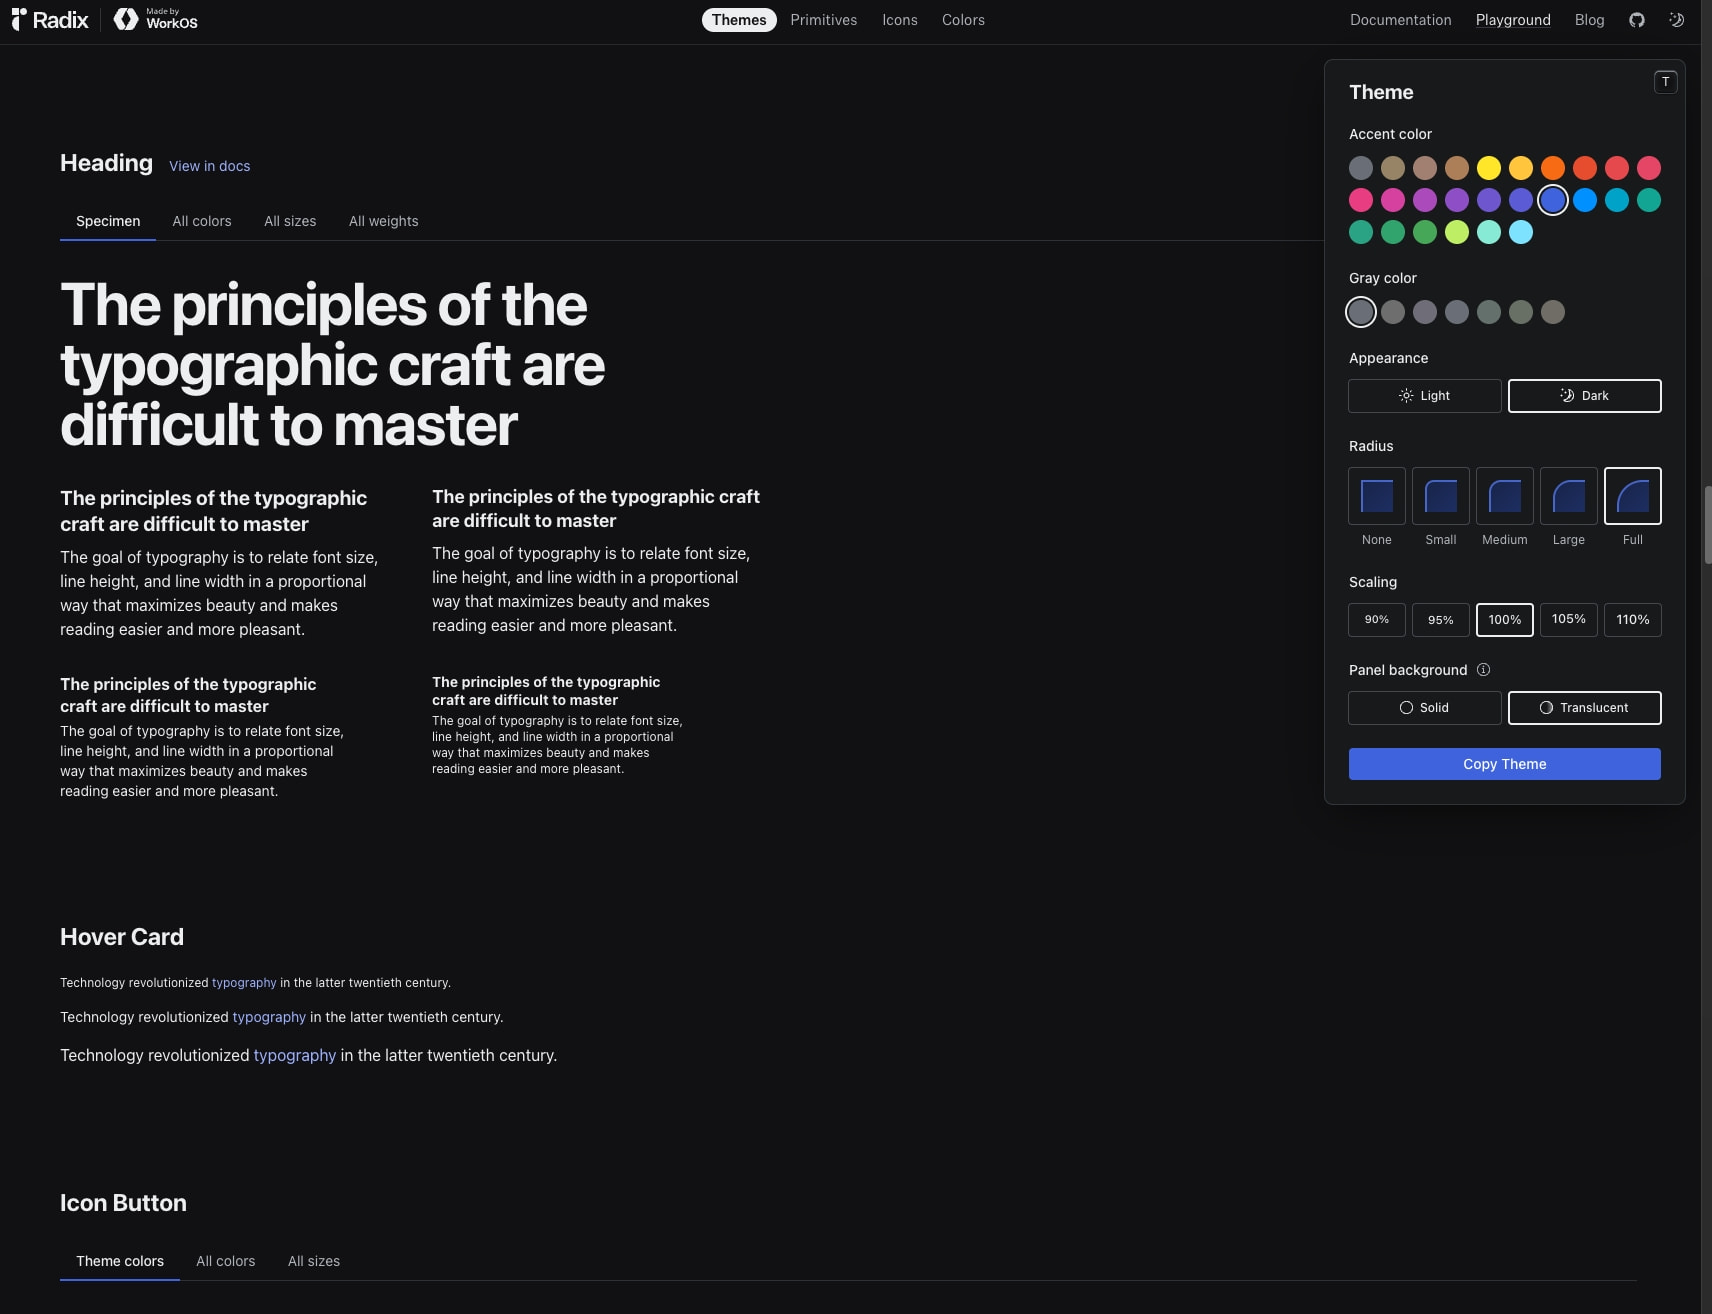This screenshot has height=1314, width=1712.
Task: Open the Blog link in header
Action: [x=1589, y=20]
